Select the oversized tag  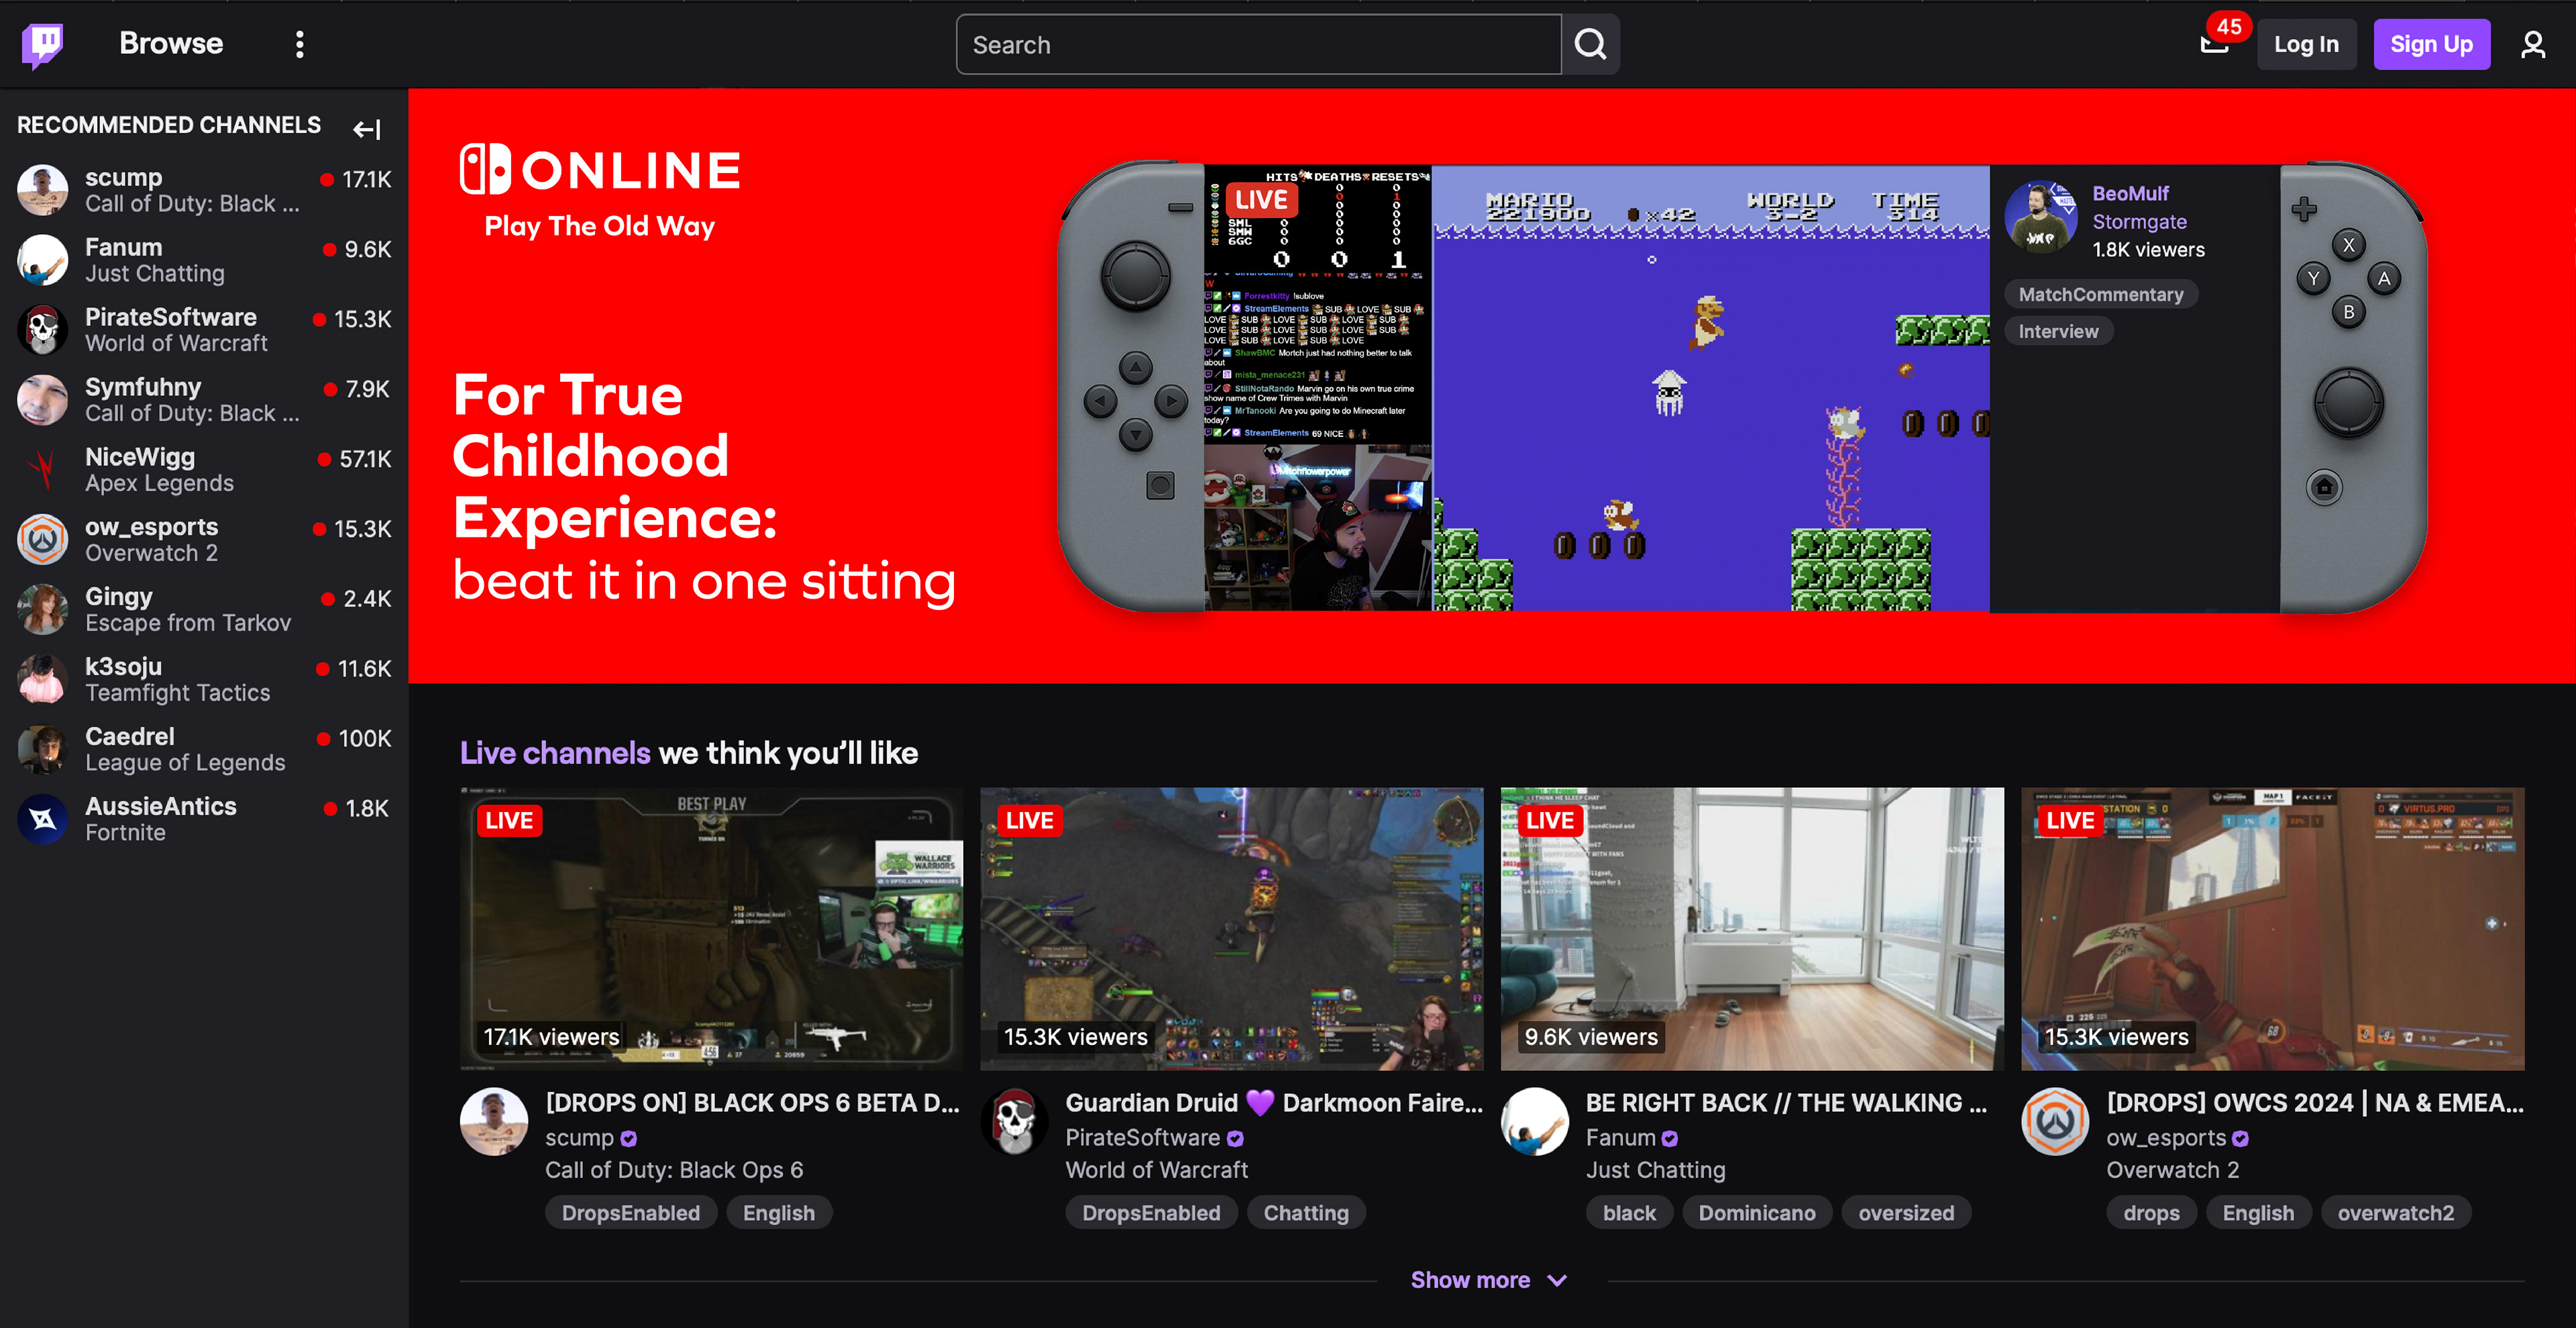1906,1213
